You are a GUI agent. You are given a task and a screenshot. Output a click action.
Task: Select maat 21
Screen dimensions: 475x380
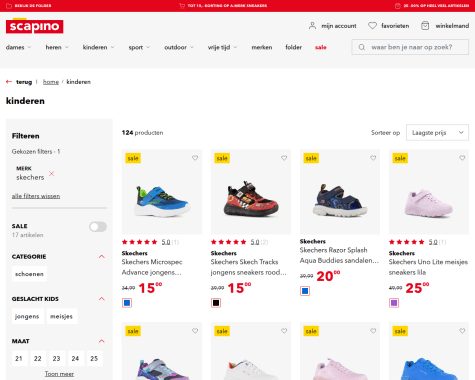[19, 358]
